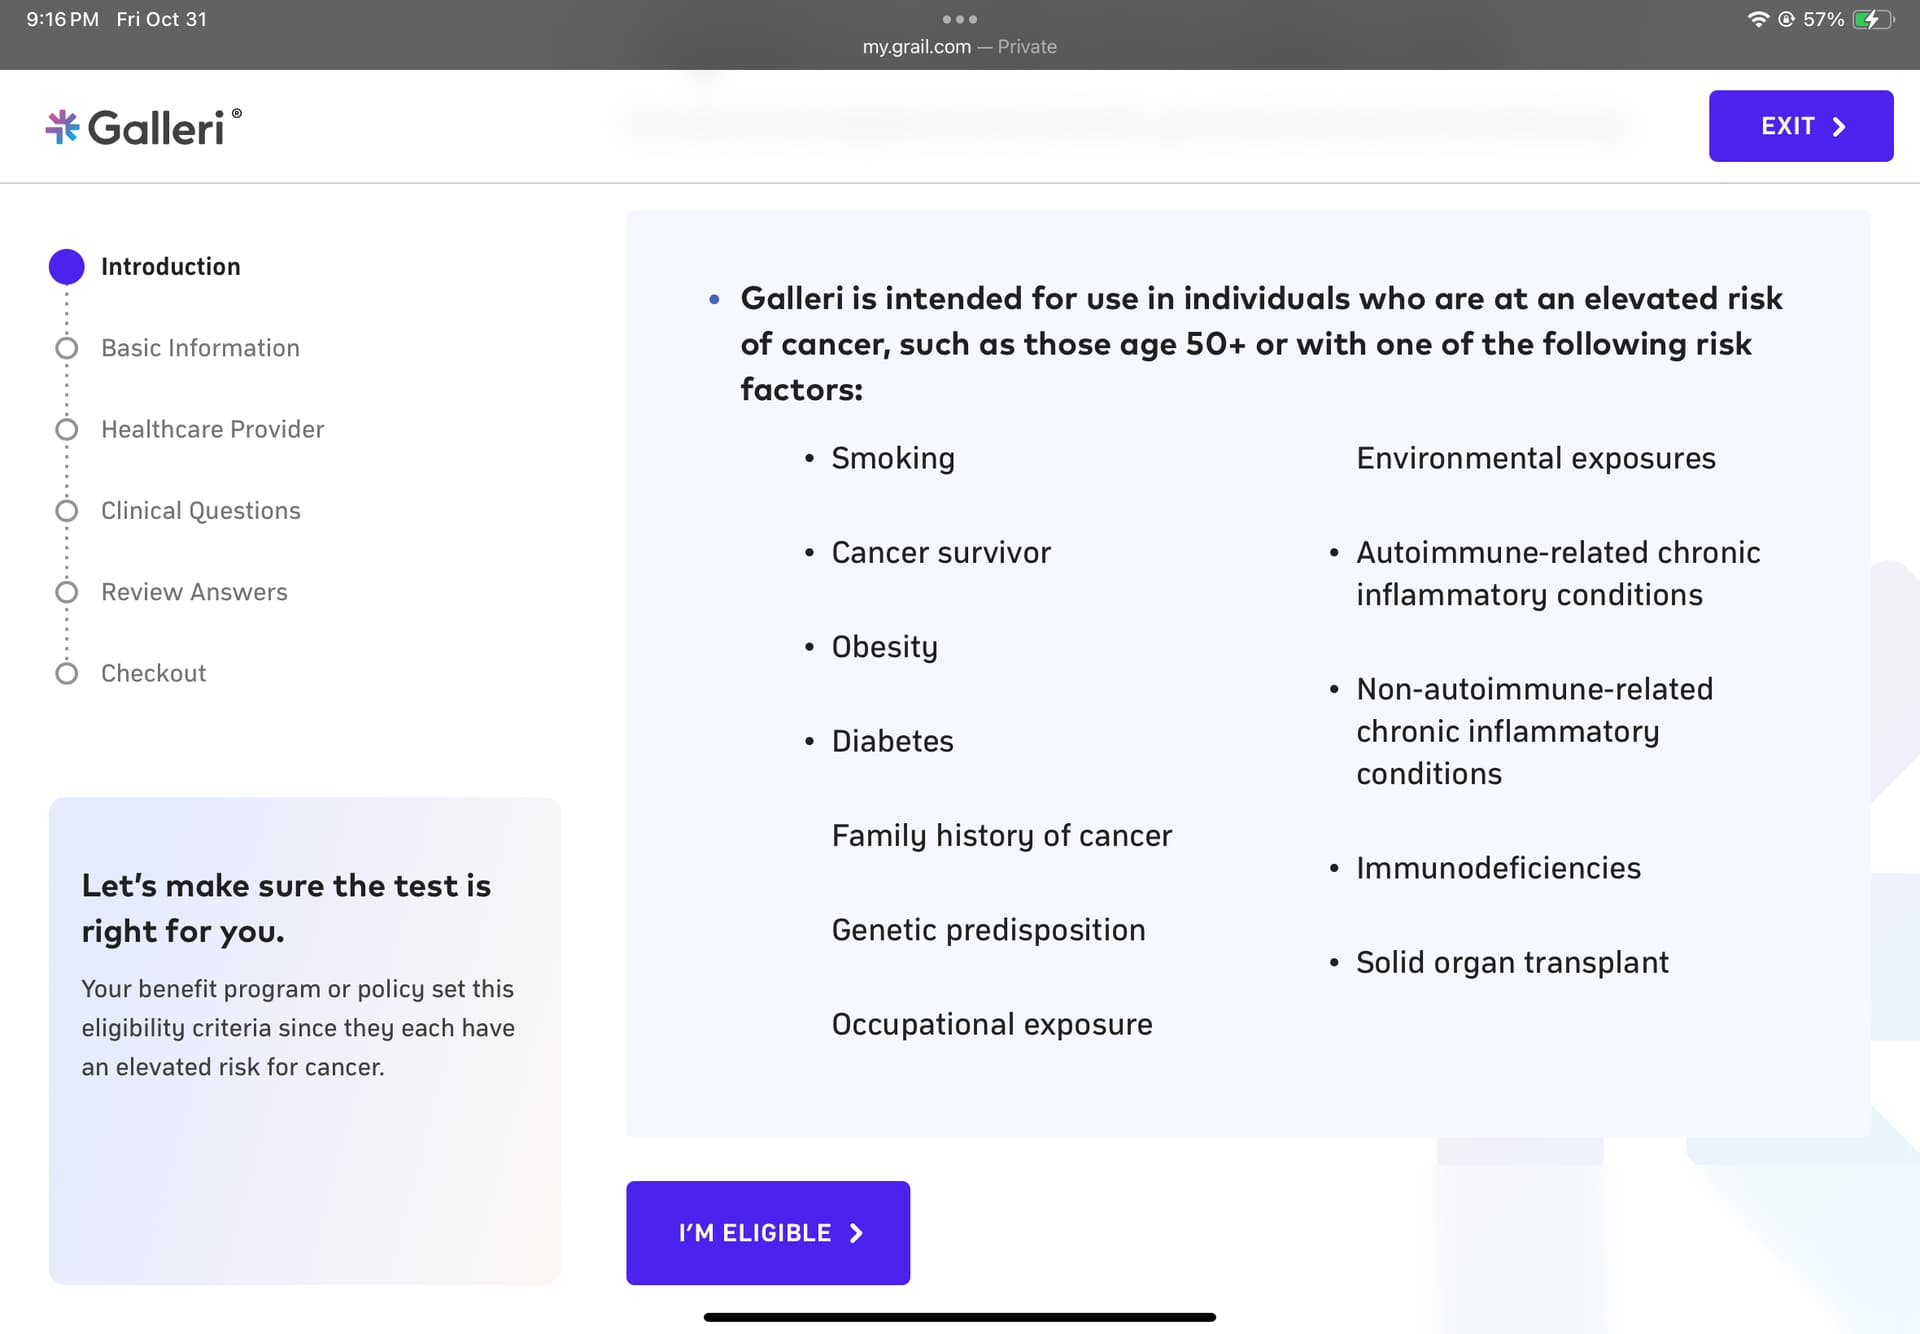Tap the 9:16 PM clock
Viewport: 1920px width, 1334px height.
[x=62, y=19]
